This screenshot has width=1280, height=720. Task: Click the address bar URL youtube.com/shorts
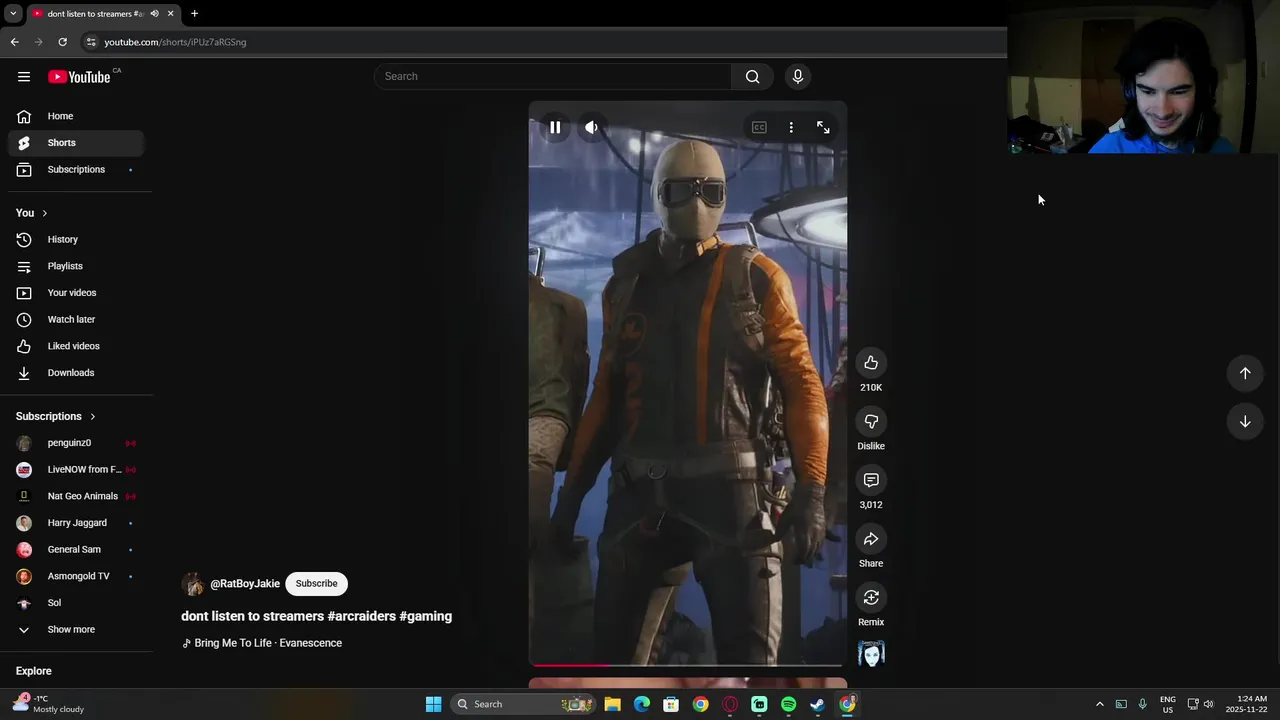(175, 42)
